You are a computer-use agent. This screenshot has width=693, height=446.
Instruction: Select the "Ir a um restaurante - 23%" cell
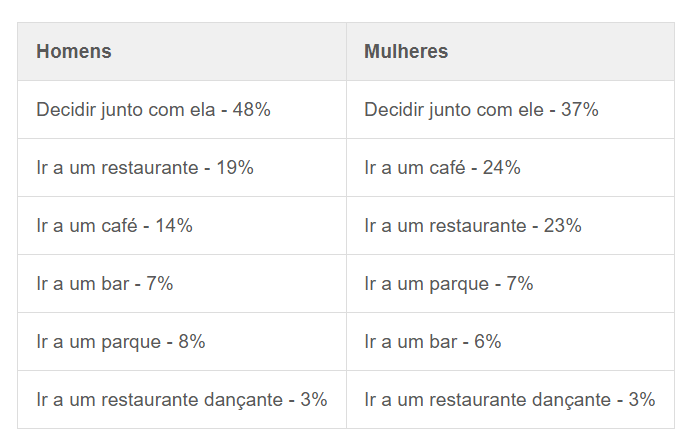pos(473,226)
